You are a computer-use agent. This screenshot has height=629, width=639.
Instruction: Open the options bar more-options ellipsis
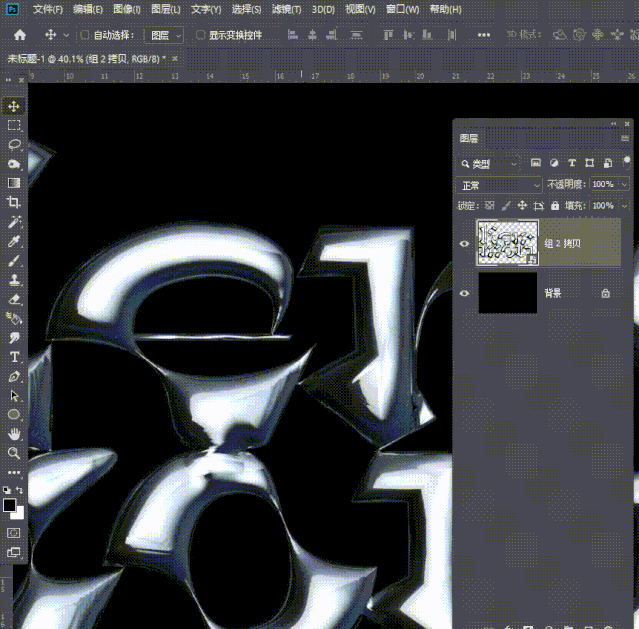484,35
